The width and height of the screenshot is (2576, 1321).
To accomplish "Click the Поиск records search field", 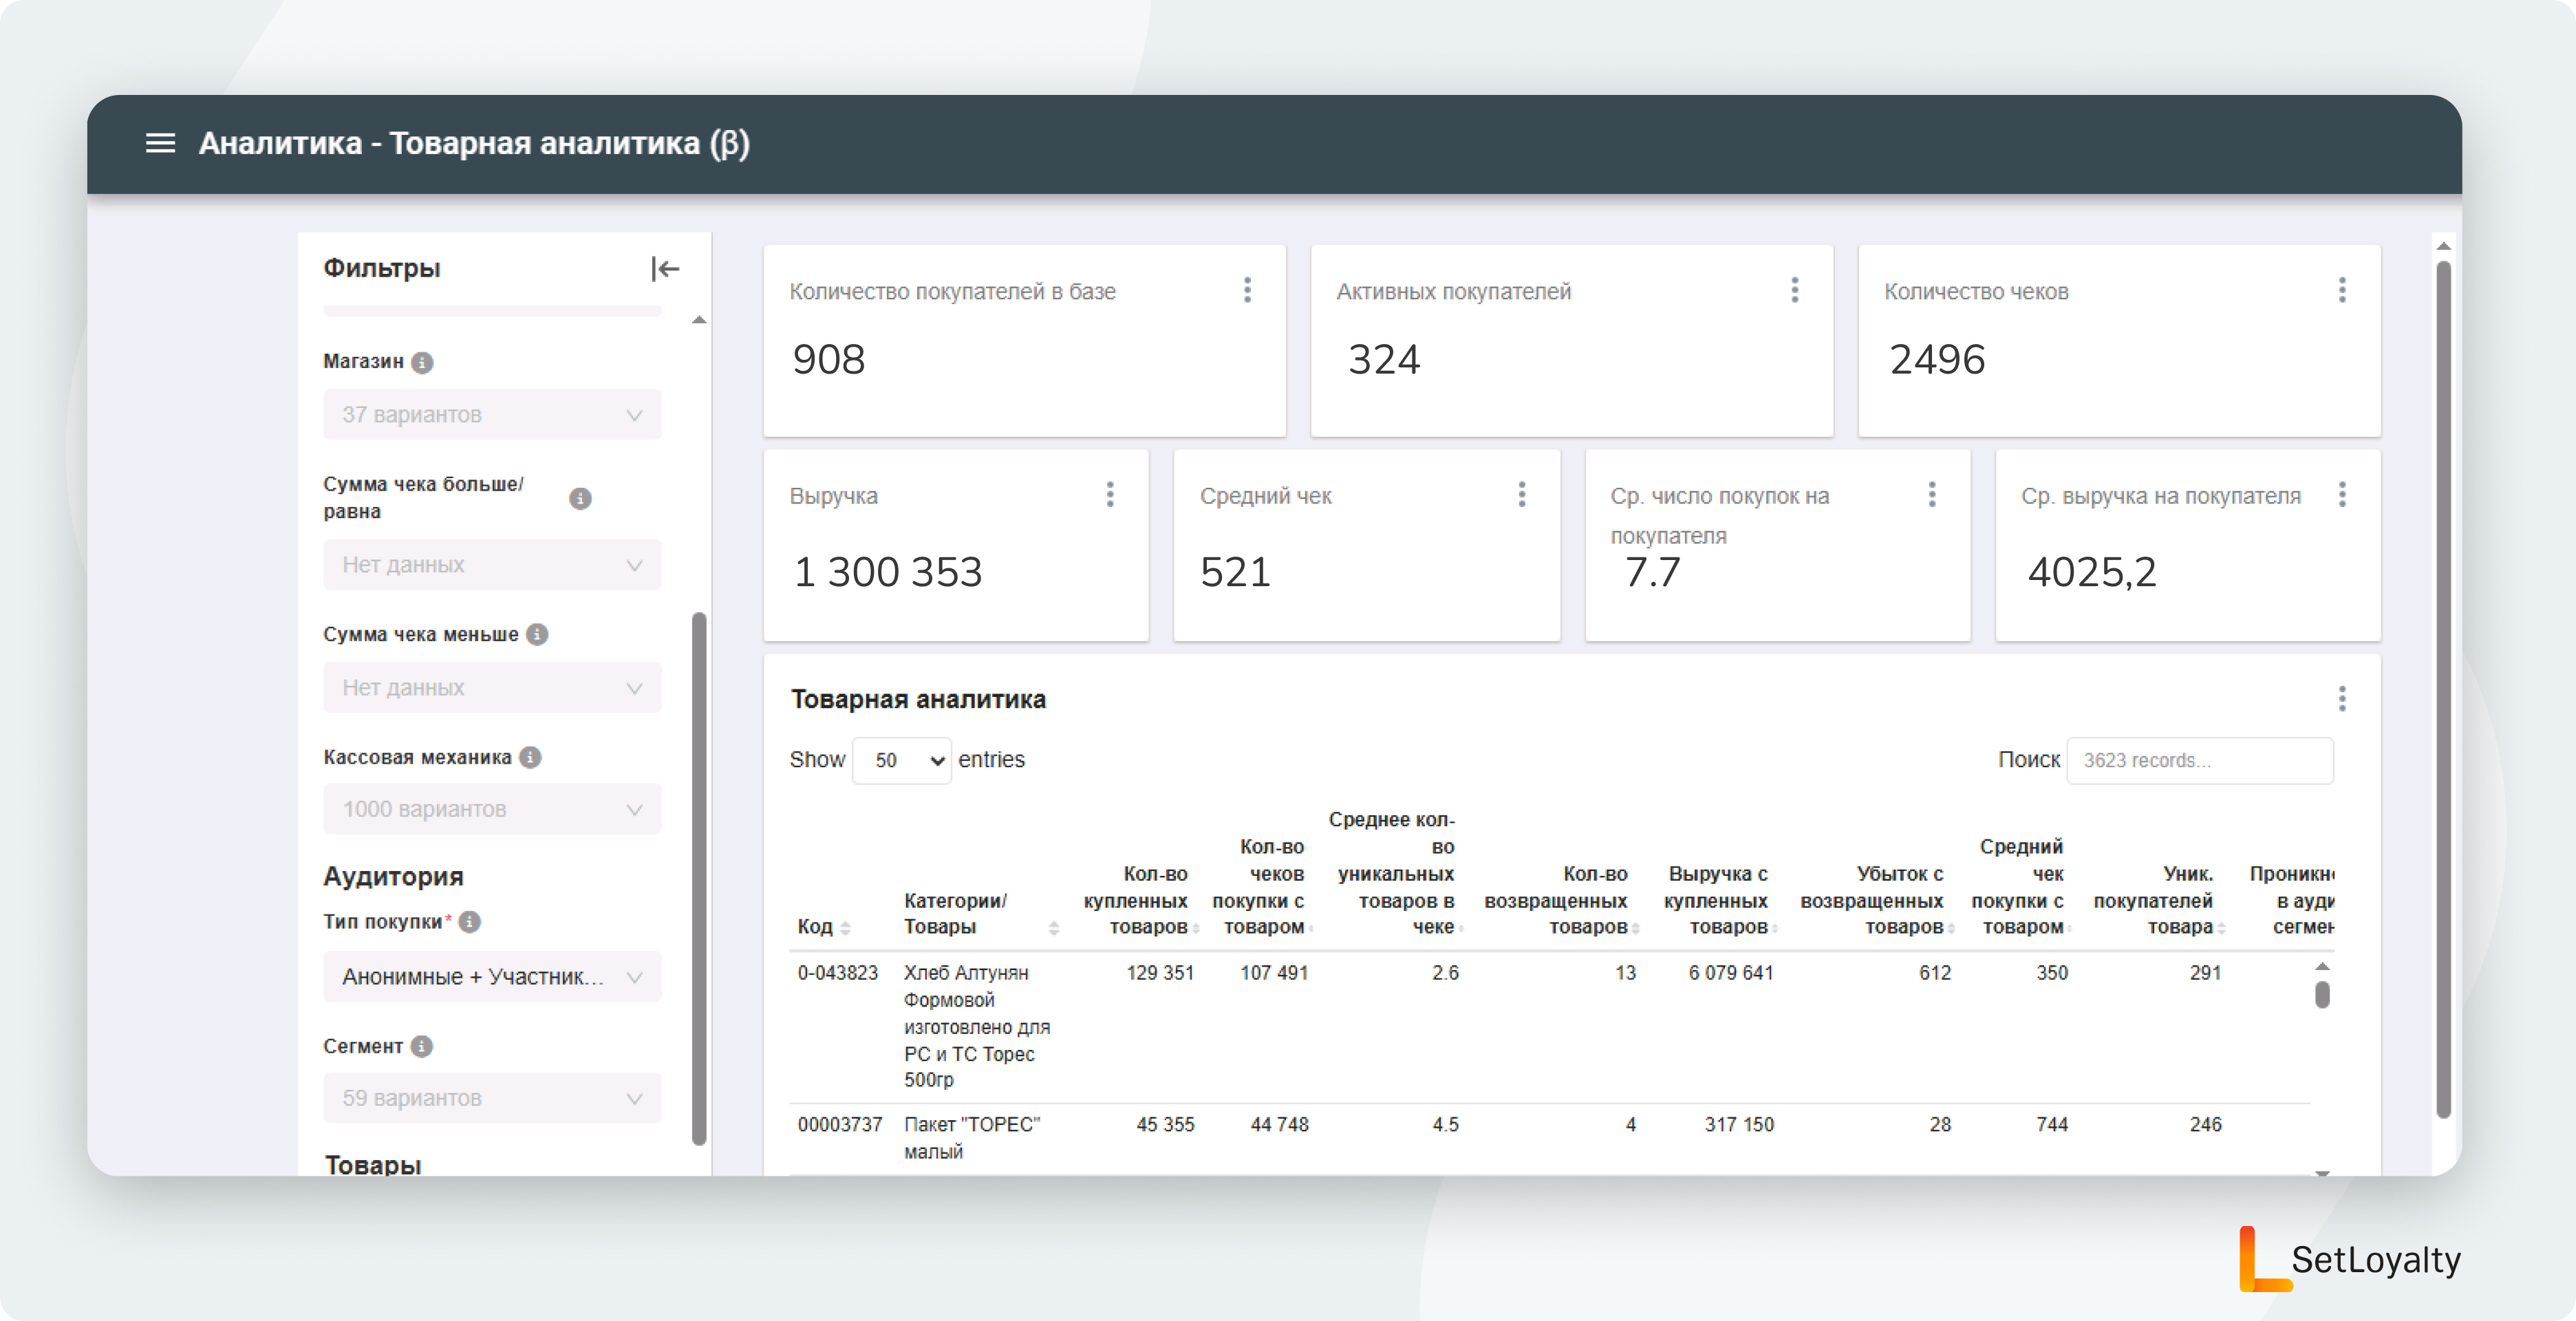I will (x=2200, y=760).
